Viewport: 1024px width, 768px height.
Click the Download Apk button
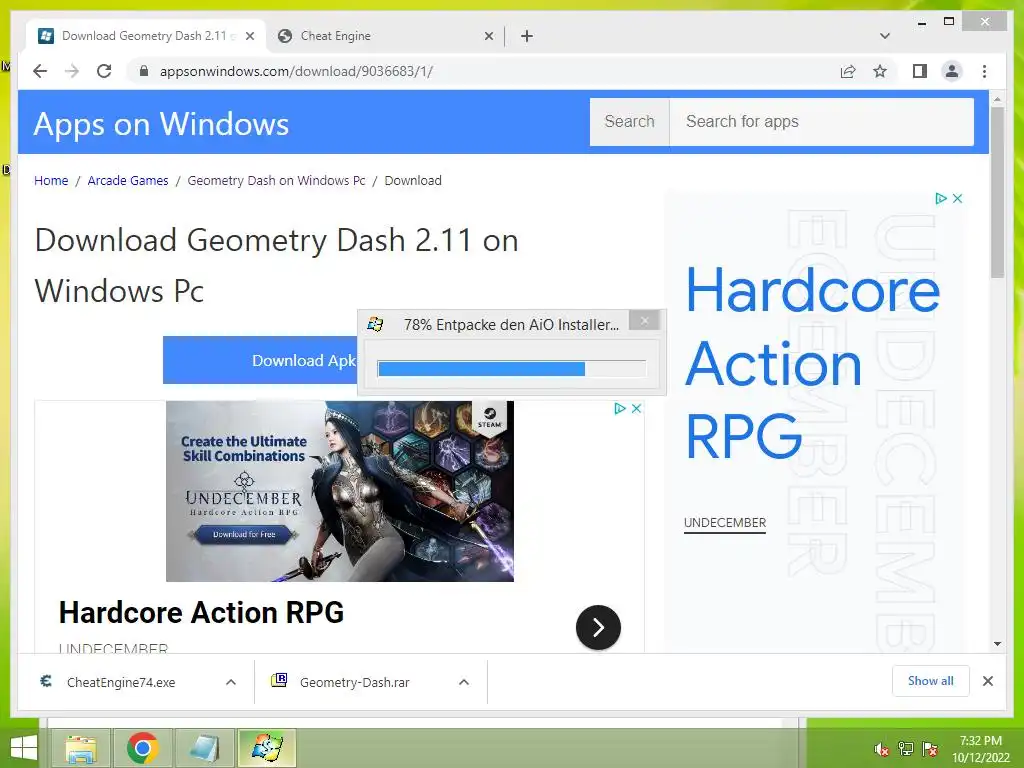pyautogui.click(x=261, y=360)
